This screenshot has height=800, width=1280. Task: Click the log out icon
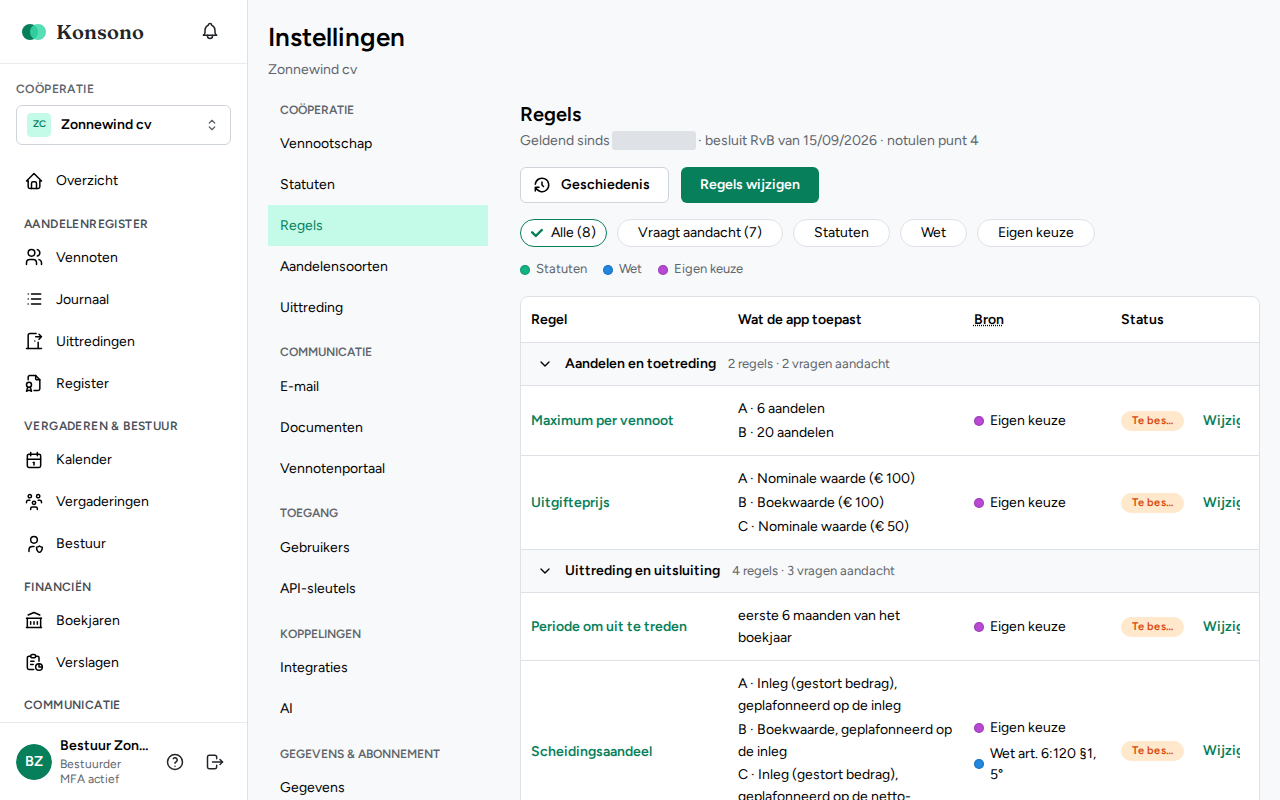coord(215,762)
